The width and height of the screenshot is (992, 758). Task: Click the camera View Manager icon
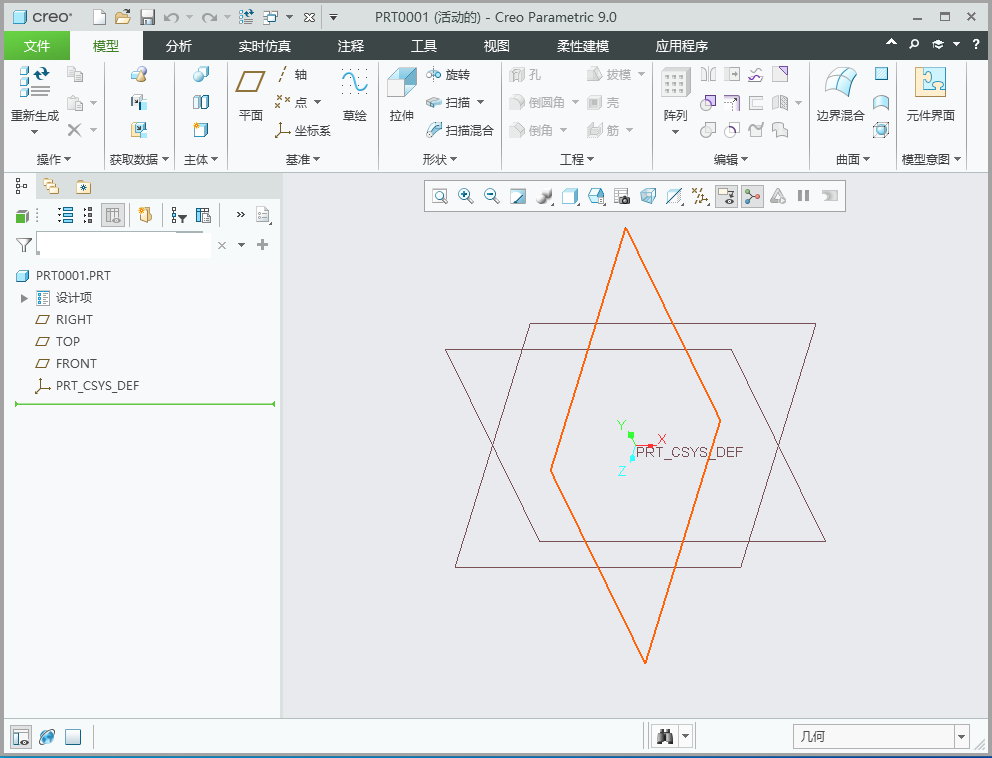tap(622, 196)
